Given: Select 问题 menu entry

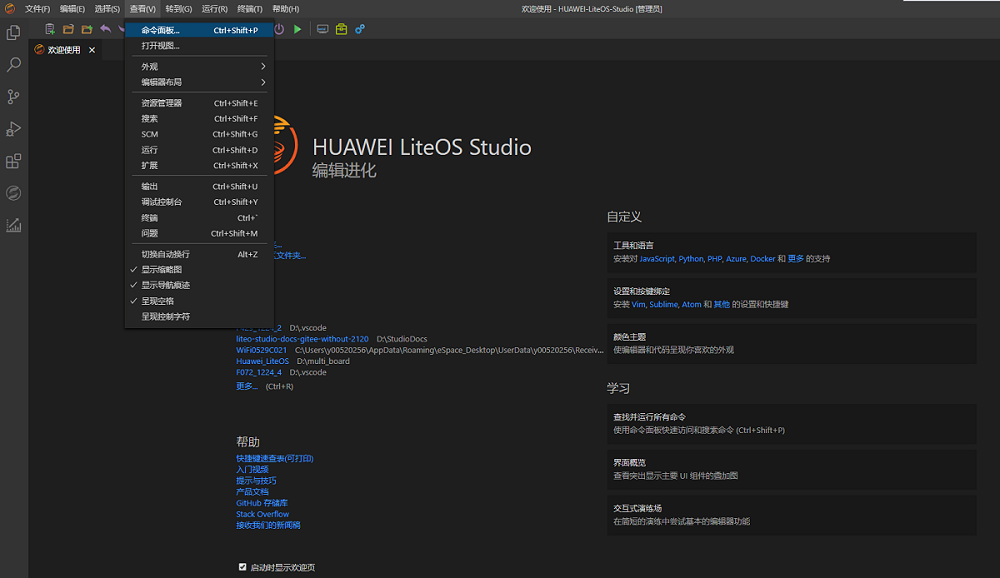Looking at the screenshot, I should [199, 233].
